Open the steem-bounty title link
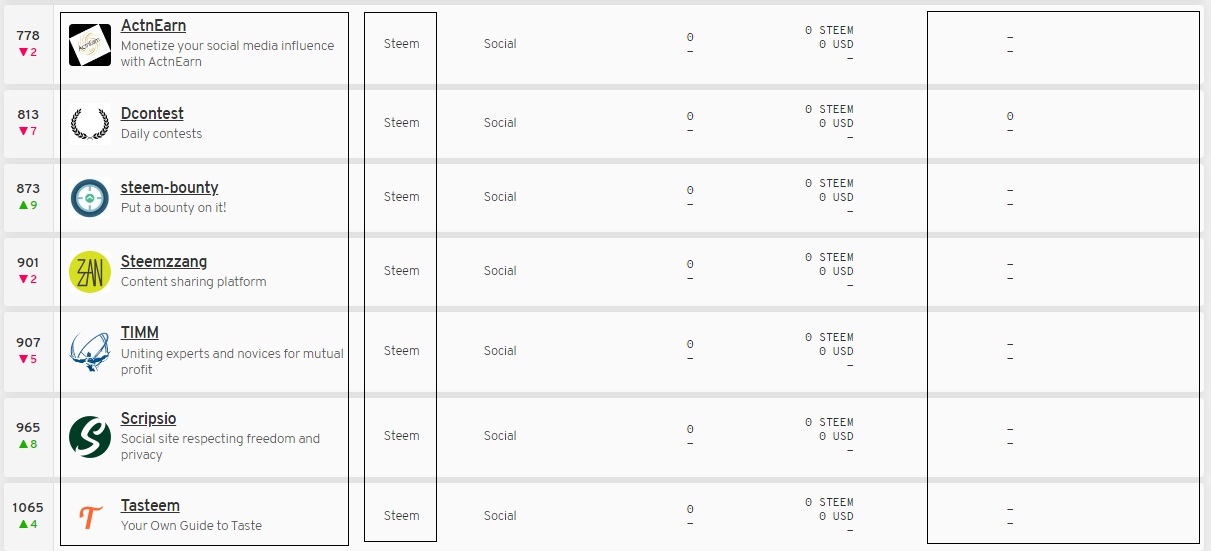 pyautogui.click(x=169, y=188)
